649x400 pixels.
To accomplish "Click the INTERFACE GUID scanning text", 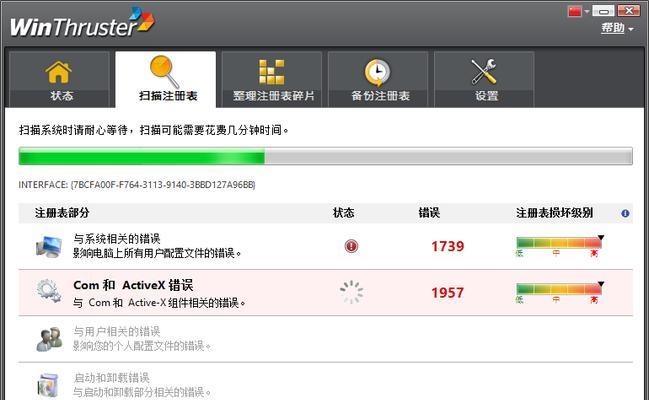I will pos(137,185).
